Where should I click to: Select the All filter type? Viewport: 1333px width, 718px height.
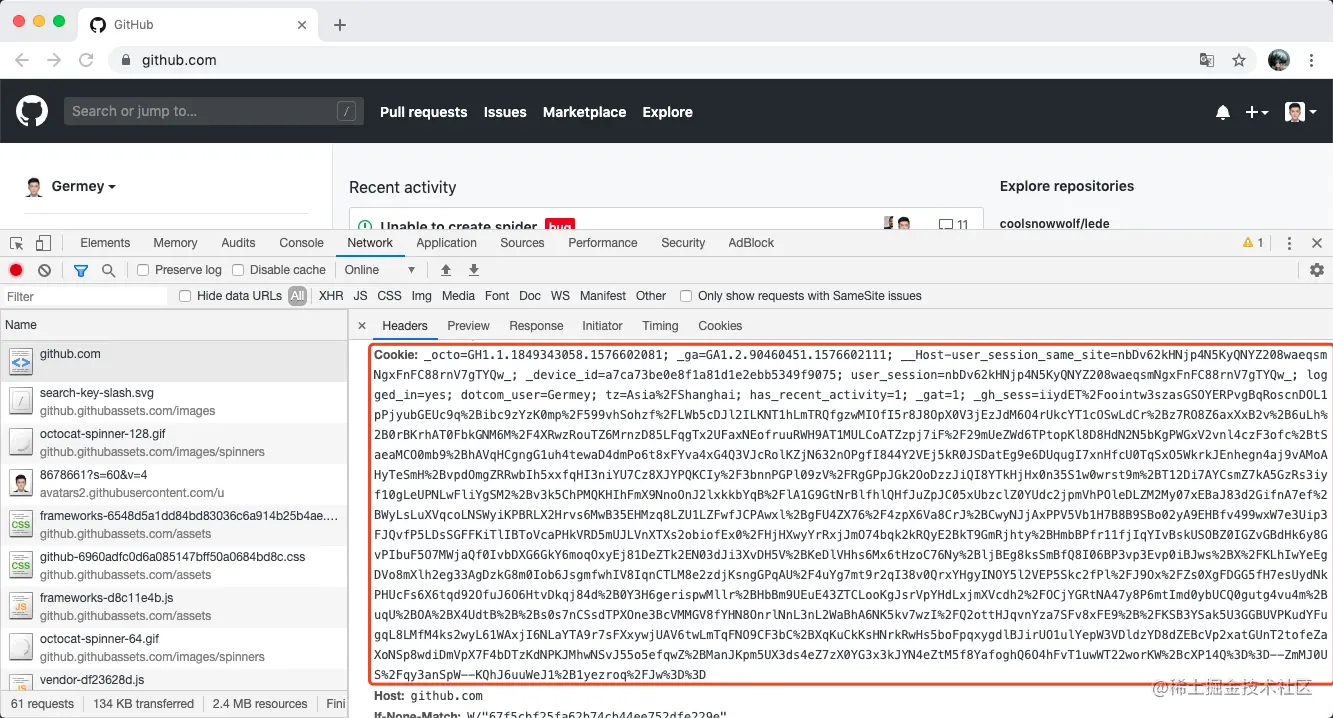pyautogui.click(x=298, y=296)
